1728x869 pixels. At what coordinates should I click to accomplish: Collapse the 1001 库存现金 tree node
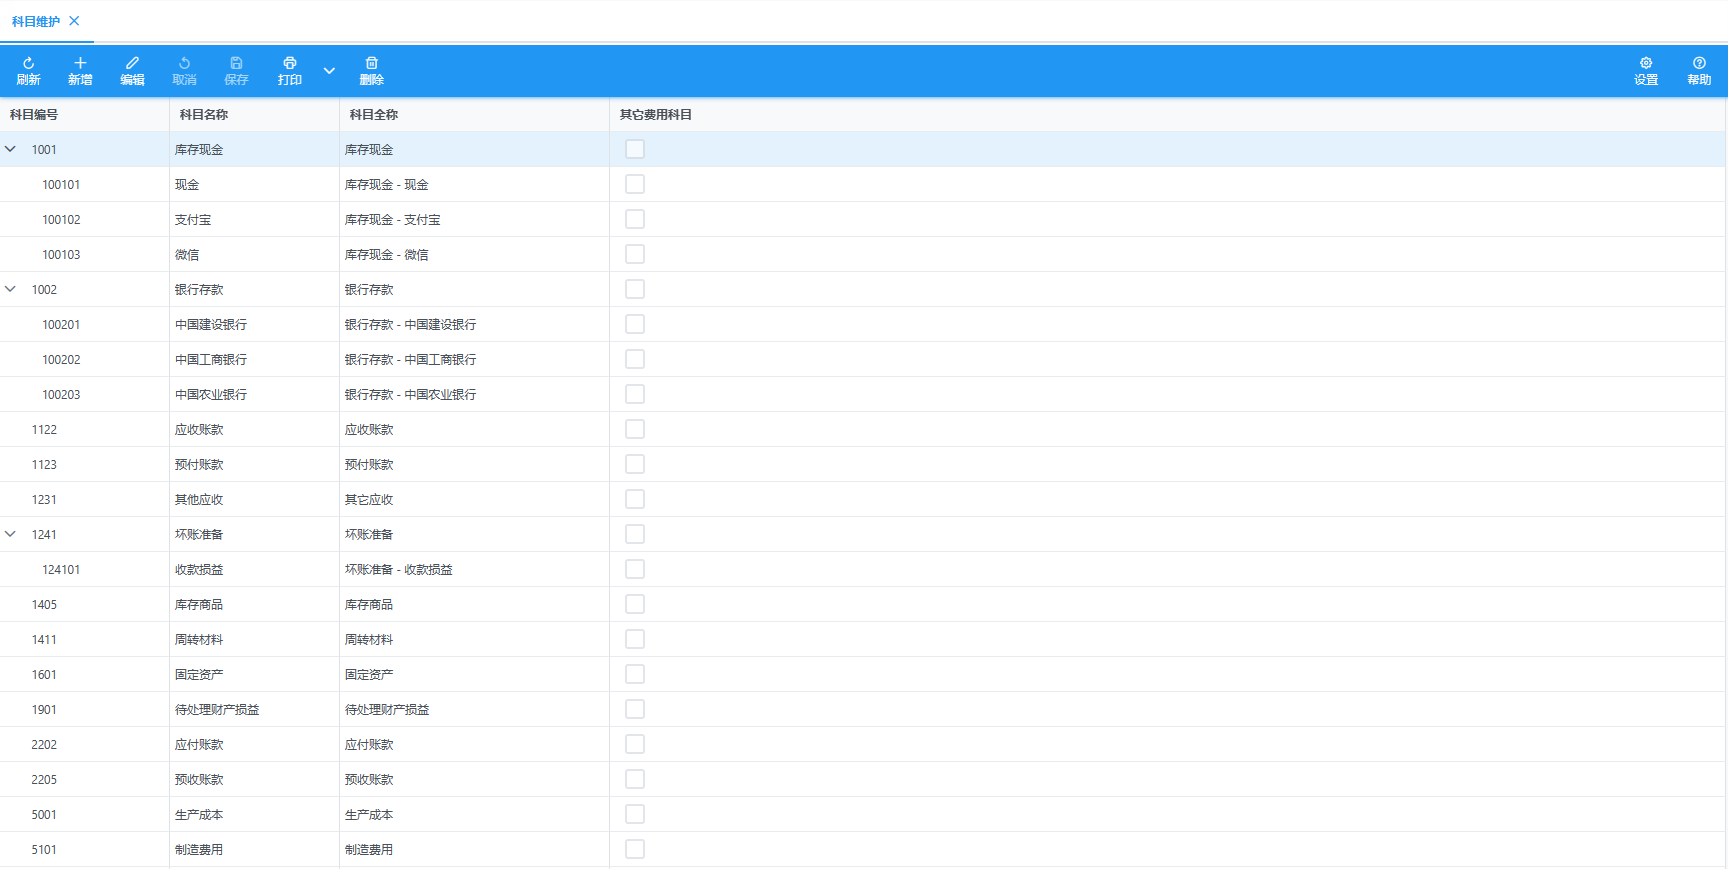(11, 149)
